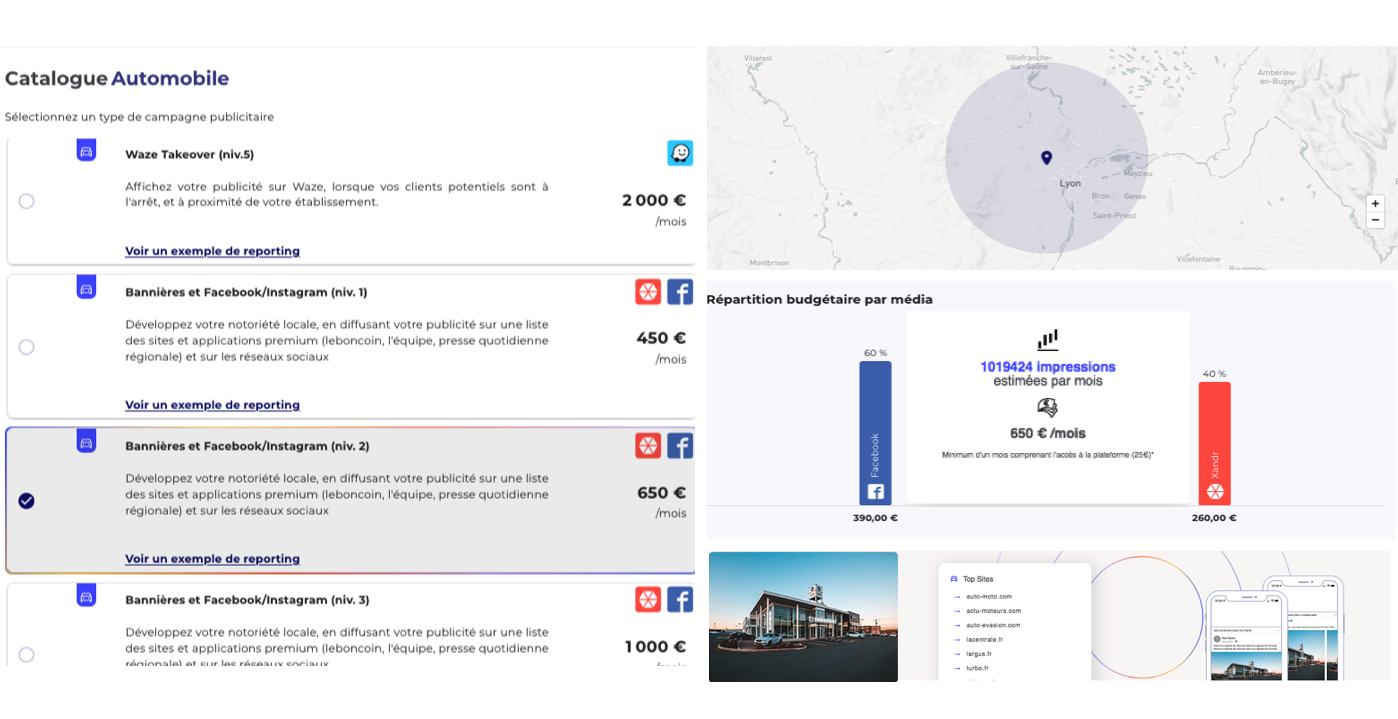1398x719 pixels.
Task: Click the car badge beside the niv. 3 offer
Action: point(86,595)
